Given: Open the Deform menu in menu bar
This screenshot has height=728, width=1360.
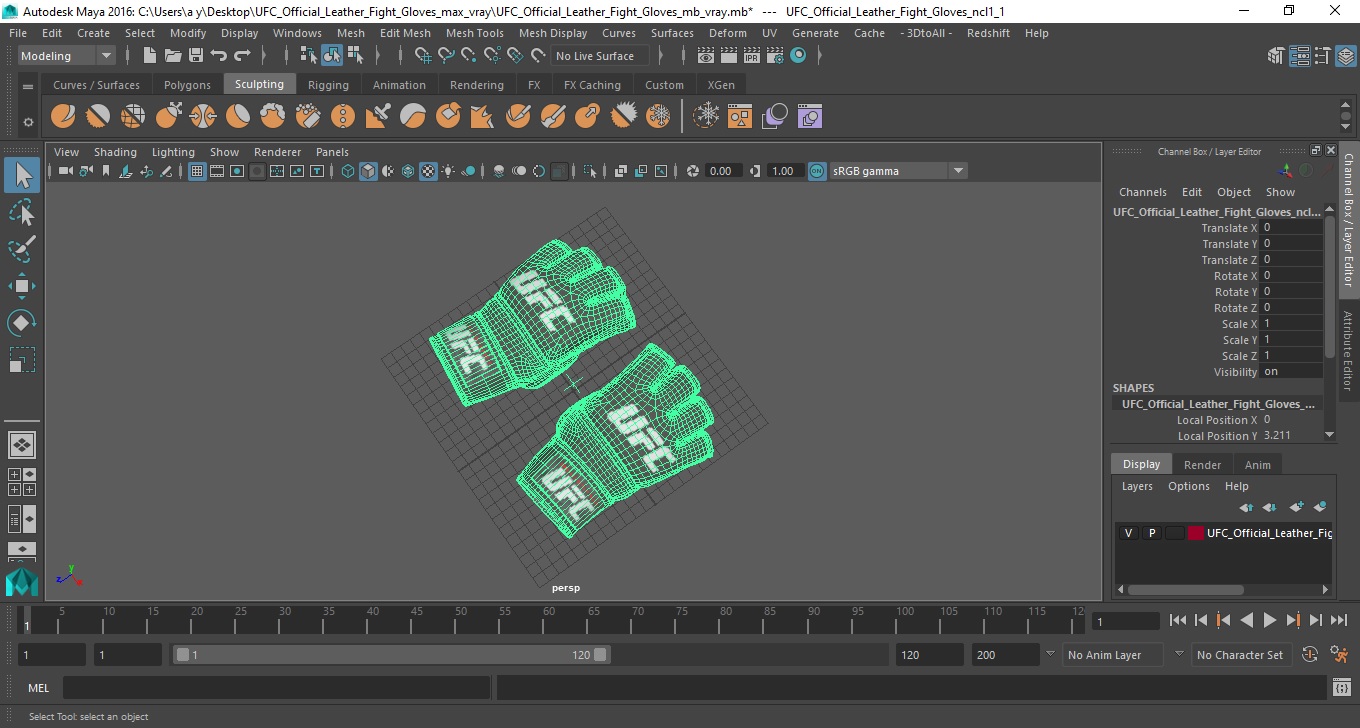Looking at the screenshot, I should coord(727,33).
